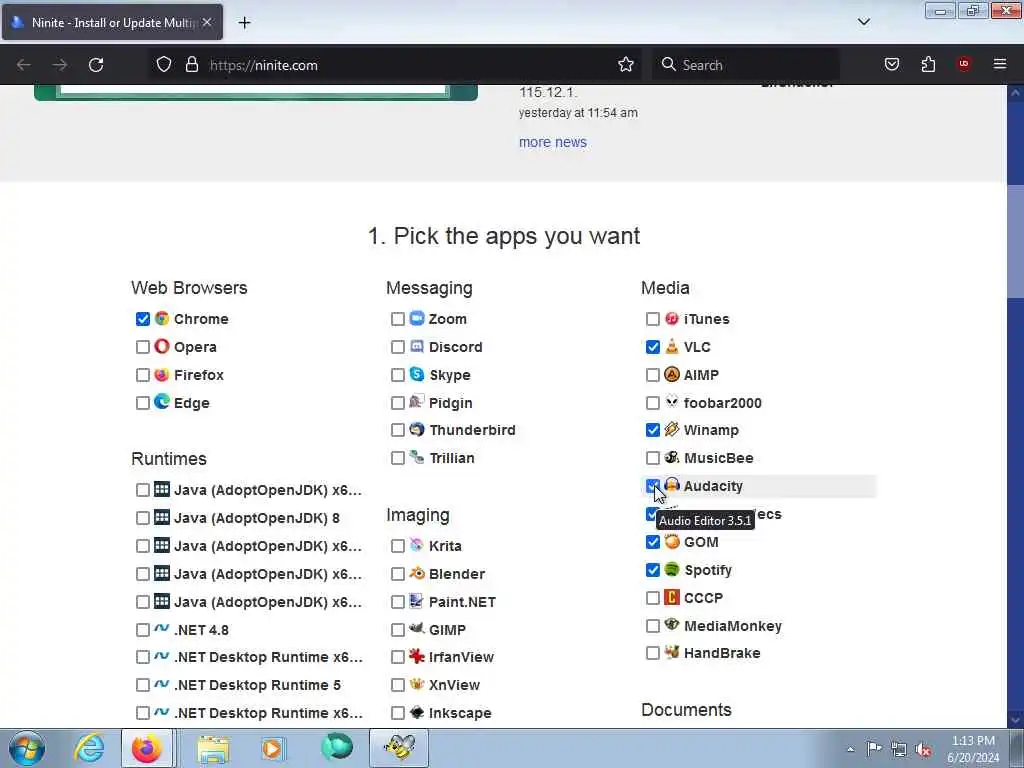Click the Krita app icon
The height and width of the screenshot is (768, 1024).
pos(417,545)
